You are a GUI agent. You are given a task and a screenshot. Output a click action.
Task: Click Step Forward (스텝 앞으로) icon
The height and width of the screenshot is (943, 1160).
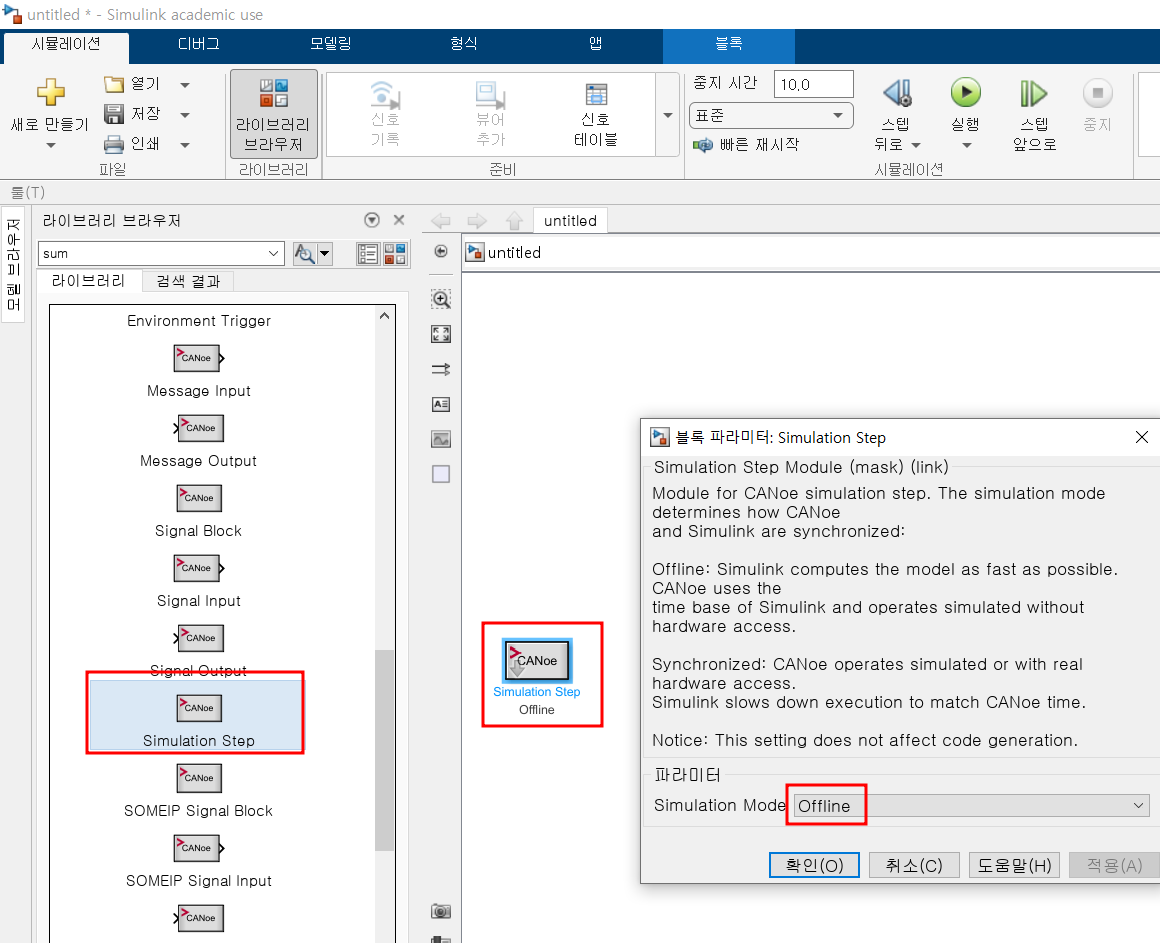pyautogui.click(x=1033, y=93)
